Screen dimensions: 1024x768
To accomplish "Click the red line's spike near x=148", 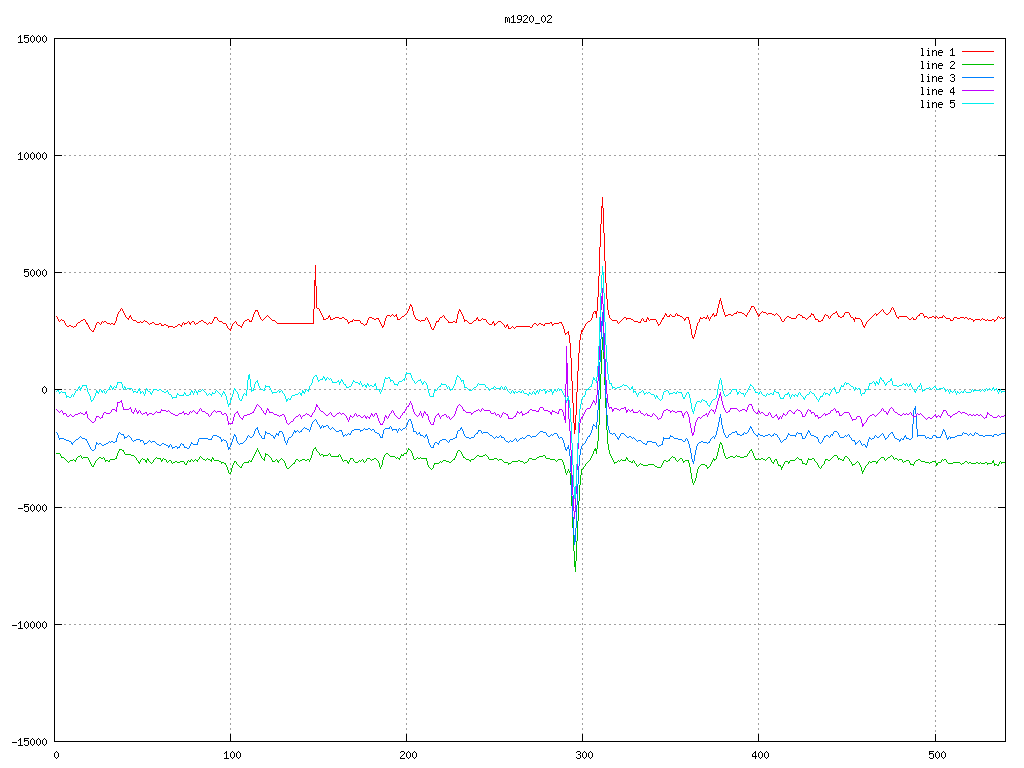I will pos(315,266).
